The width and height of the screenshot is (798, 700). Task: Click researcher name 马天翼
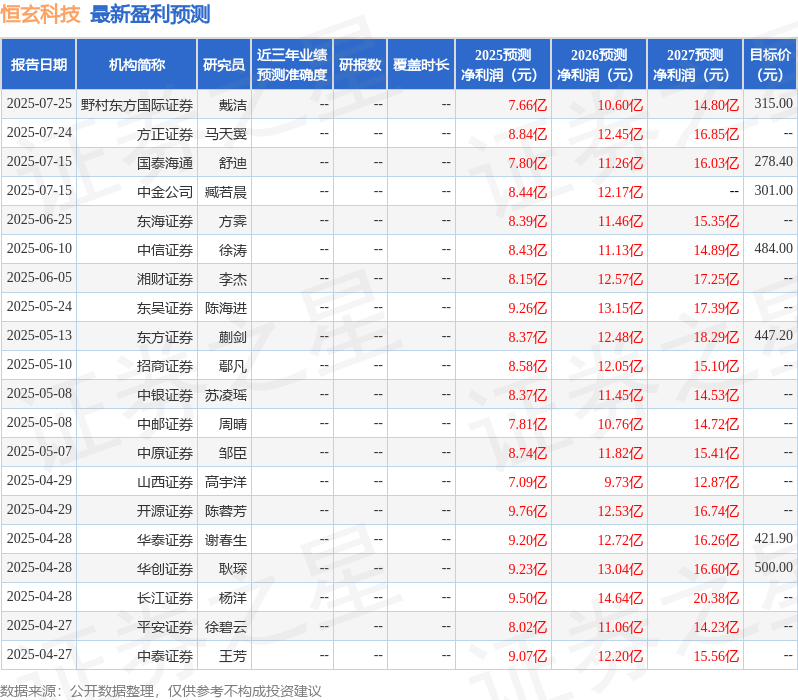coord(226,134)
